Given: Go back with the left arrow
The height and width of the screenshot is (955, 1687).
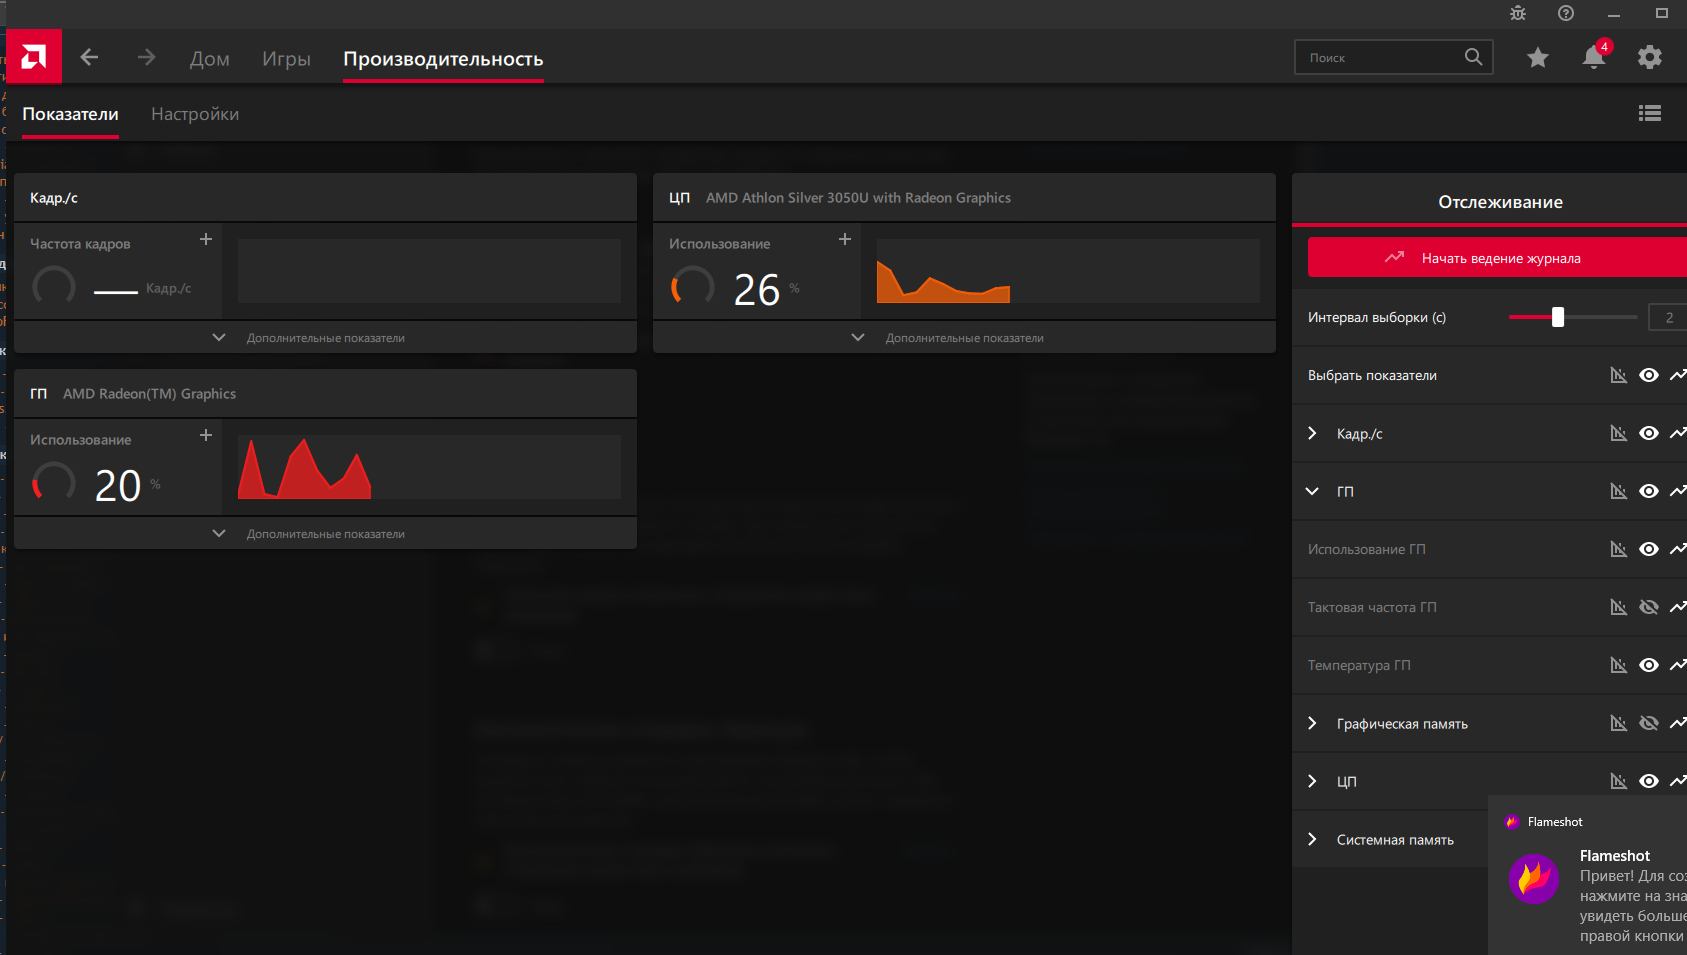Looking at the screenshot, I should point(89,57).
